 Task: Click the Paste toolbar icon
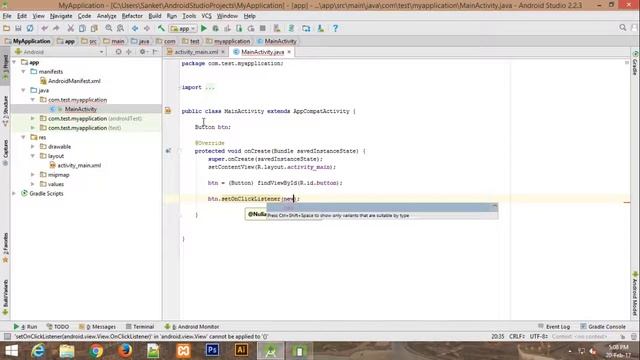(94, 28)
